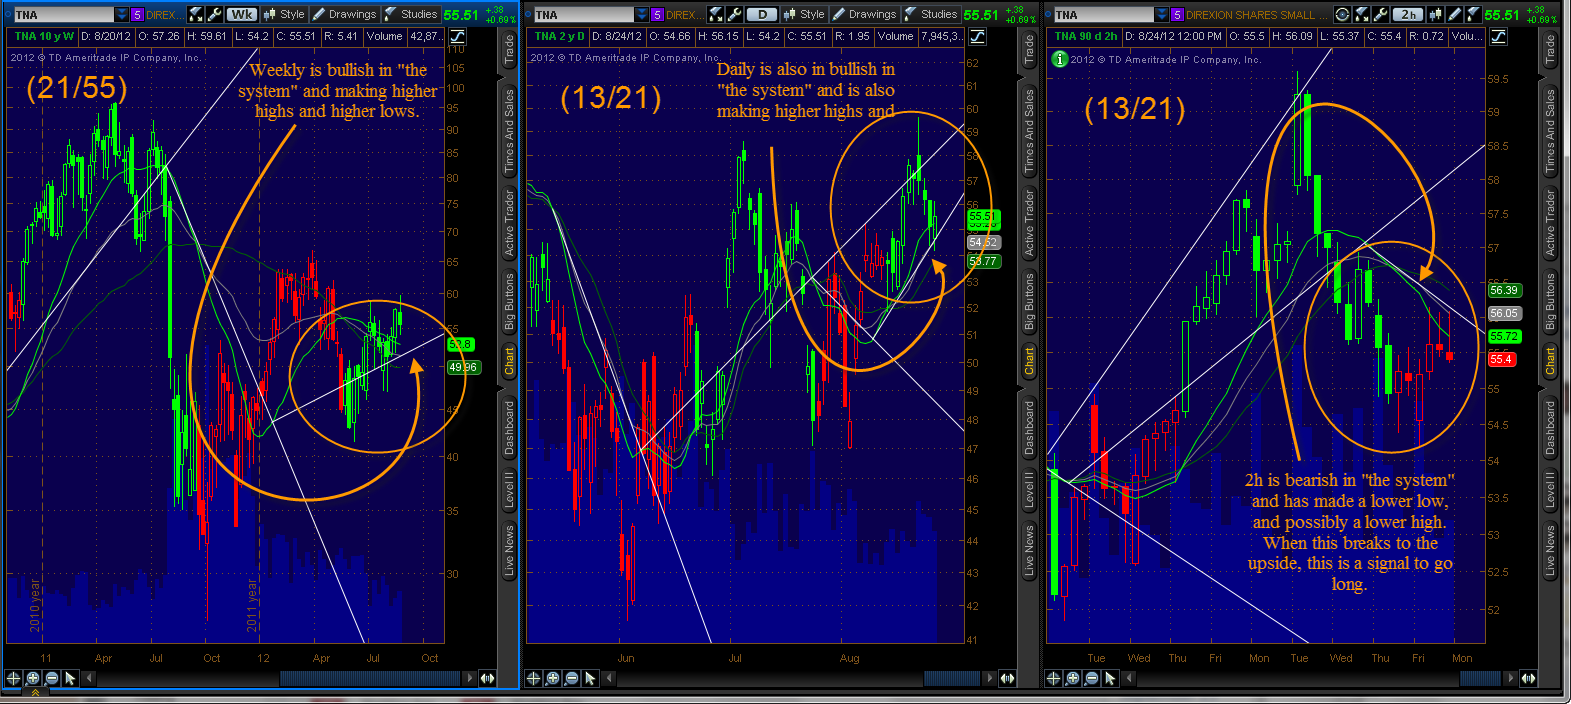The height and width of the screenshot is (704, 1571).
Task: Open purple link color 5 on daily chart
Action: pyautogui.click(x=657, y=14)
